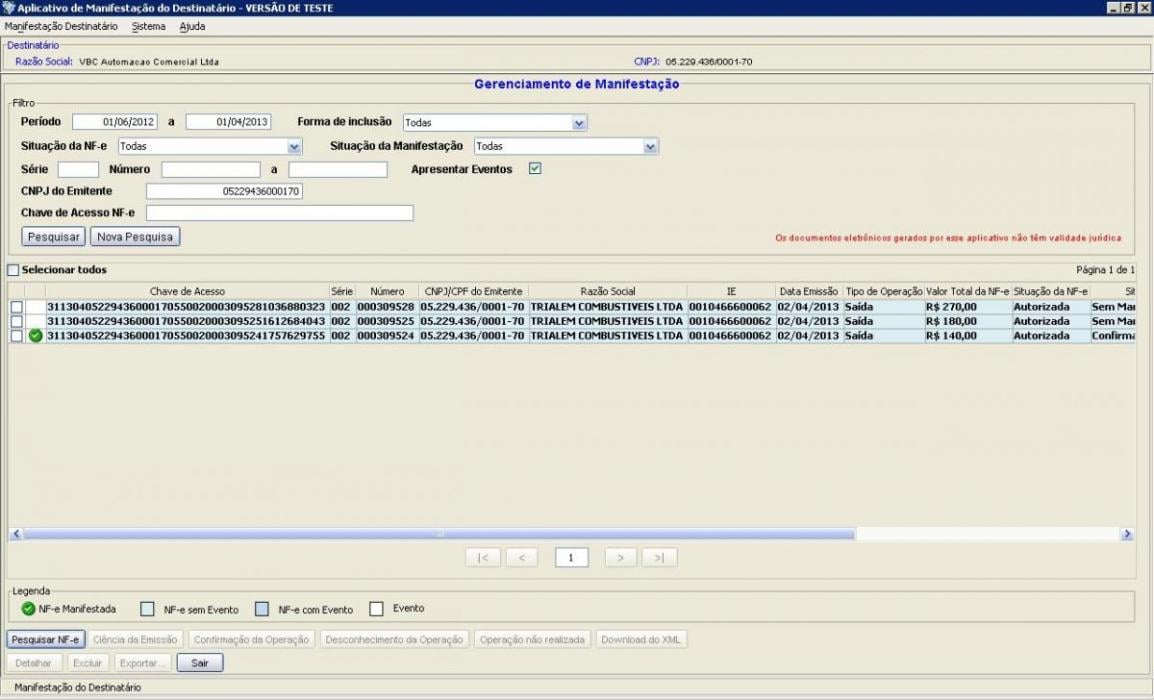Image resolution: width=1154 pixels, height=700 pixels.
Task: Click the horizontal scrollbar thumb of the table
Action: point(439,534)
